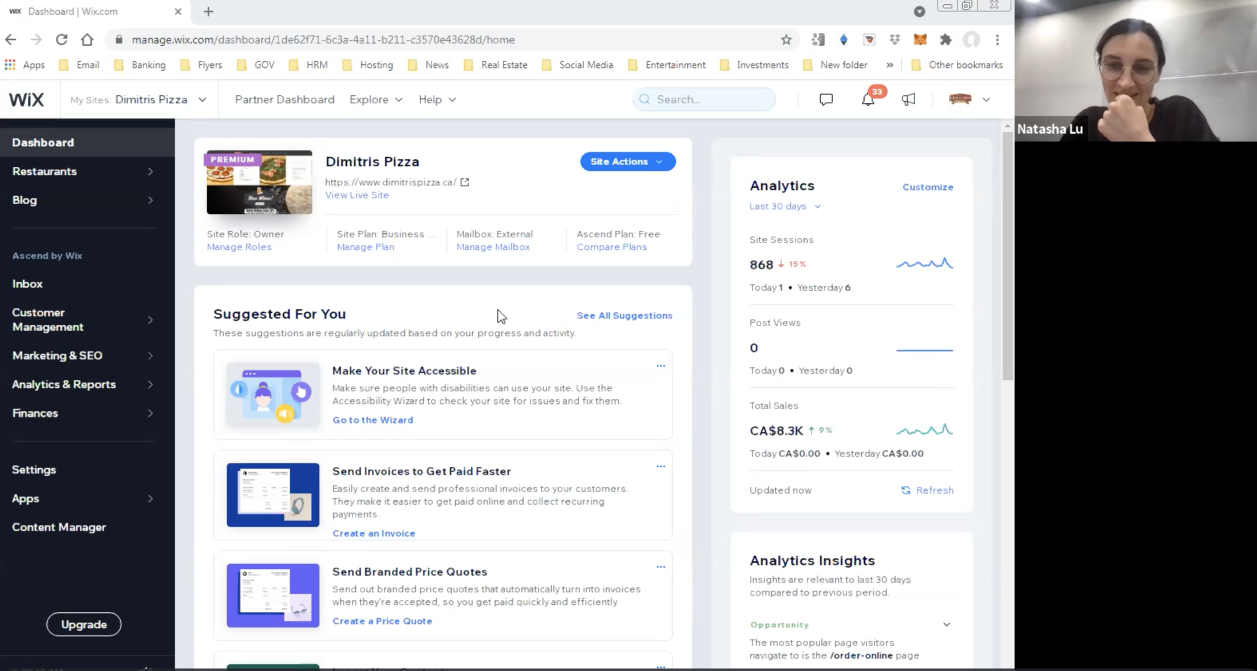The height and width of the screenshot is (671, 1257).
Task: Open the Real Estate bookmarks folder
Action: click(x=496, y=65)
